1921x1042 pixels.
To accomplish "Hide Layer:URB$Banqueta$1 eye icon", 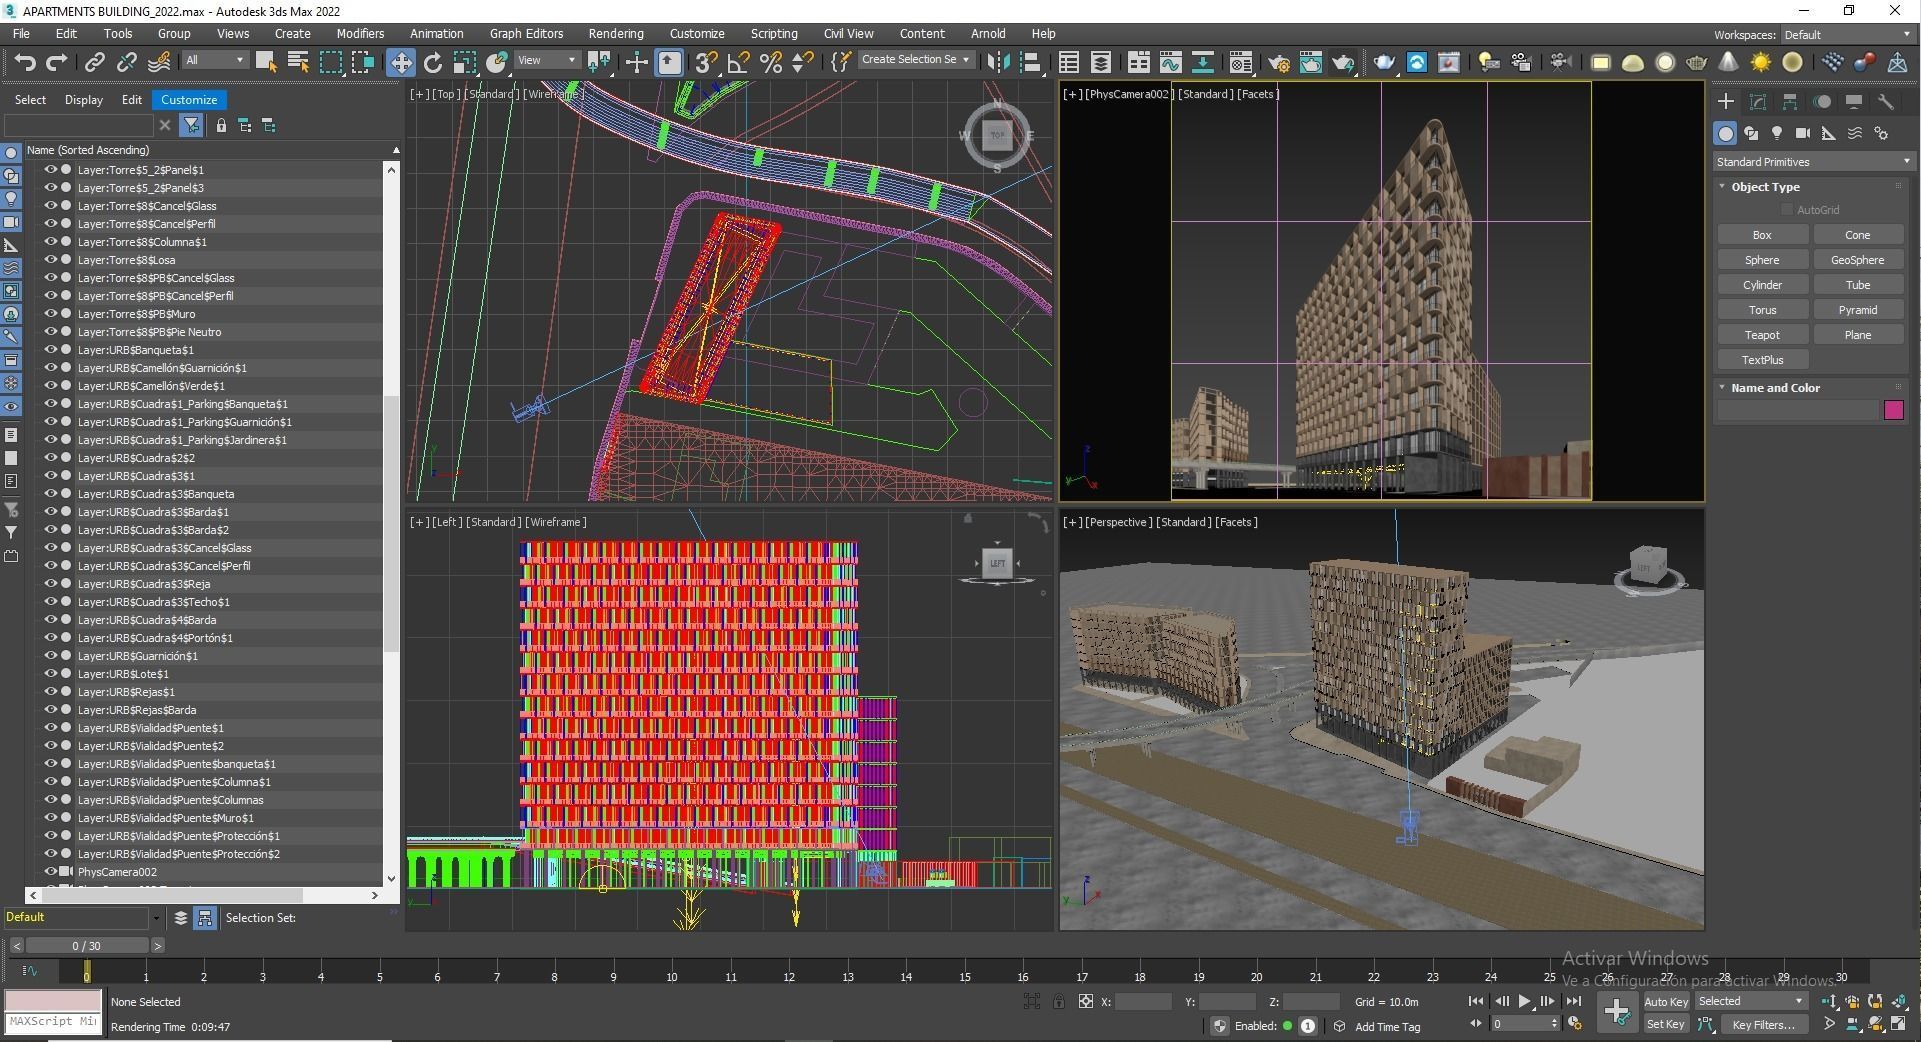I will [50, 350].
